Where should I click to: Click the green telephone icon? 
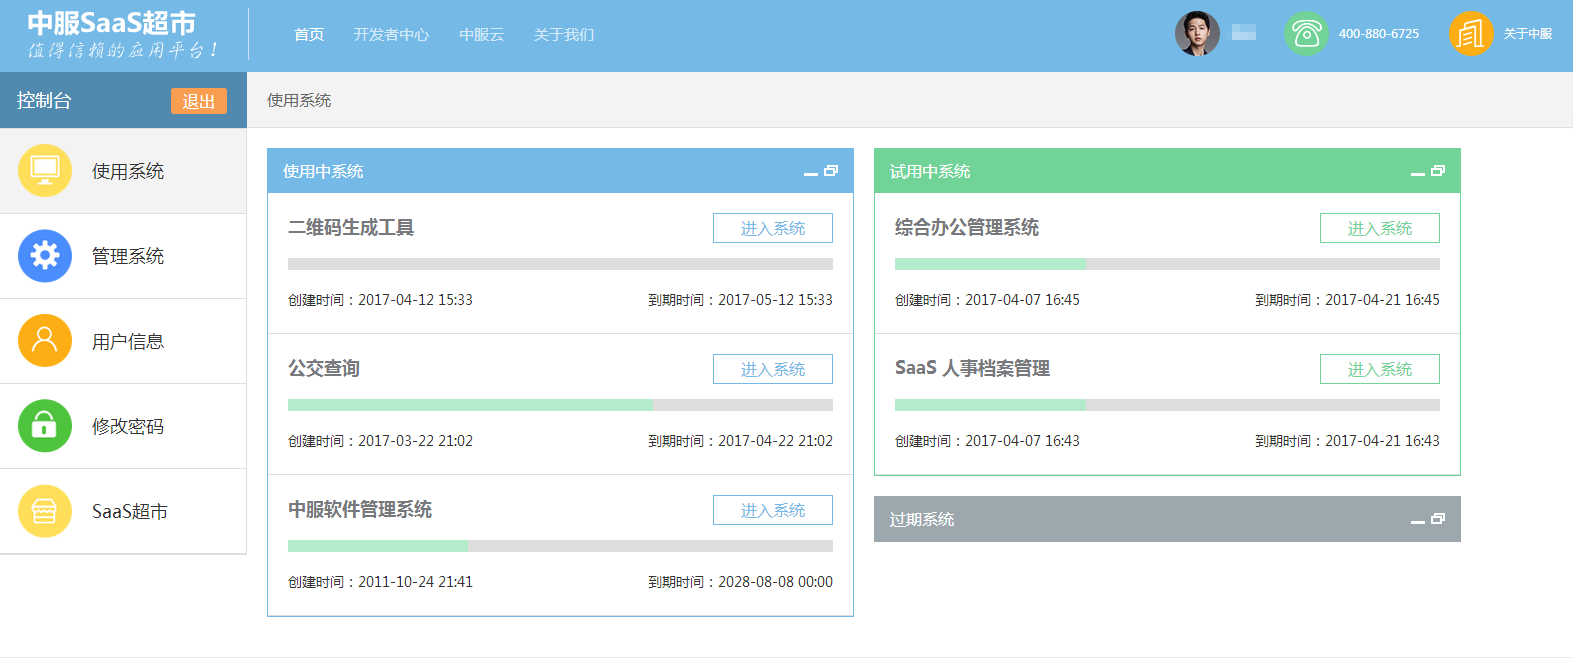click(1306, 34)
